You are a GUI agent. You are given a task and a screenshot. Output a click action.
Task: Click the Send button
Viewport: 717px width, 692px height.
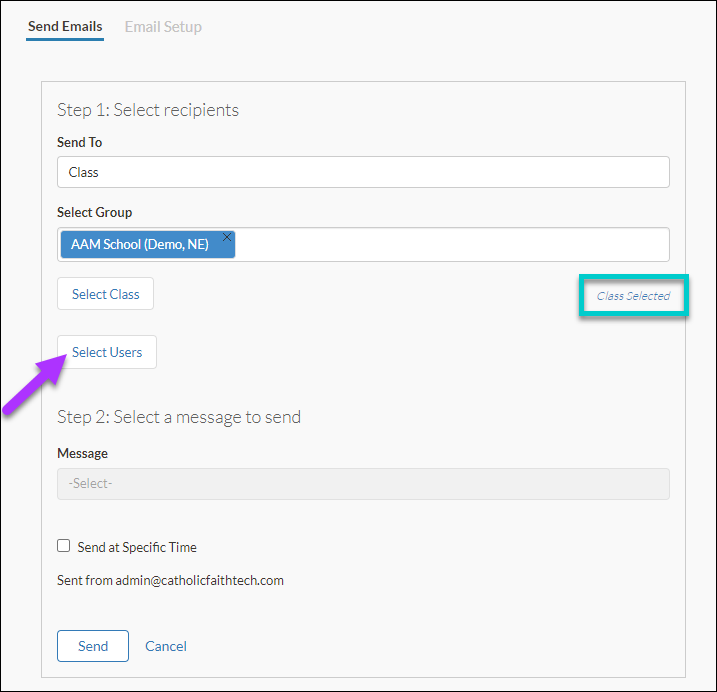coord(93,646)
